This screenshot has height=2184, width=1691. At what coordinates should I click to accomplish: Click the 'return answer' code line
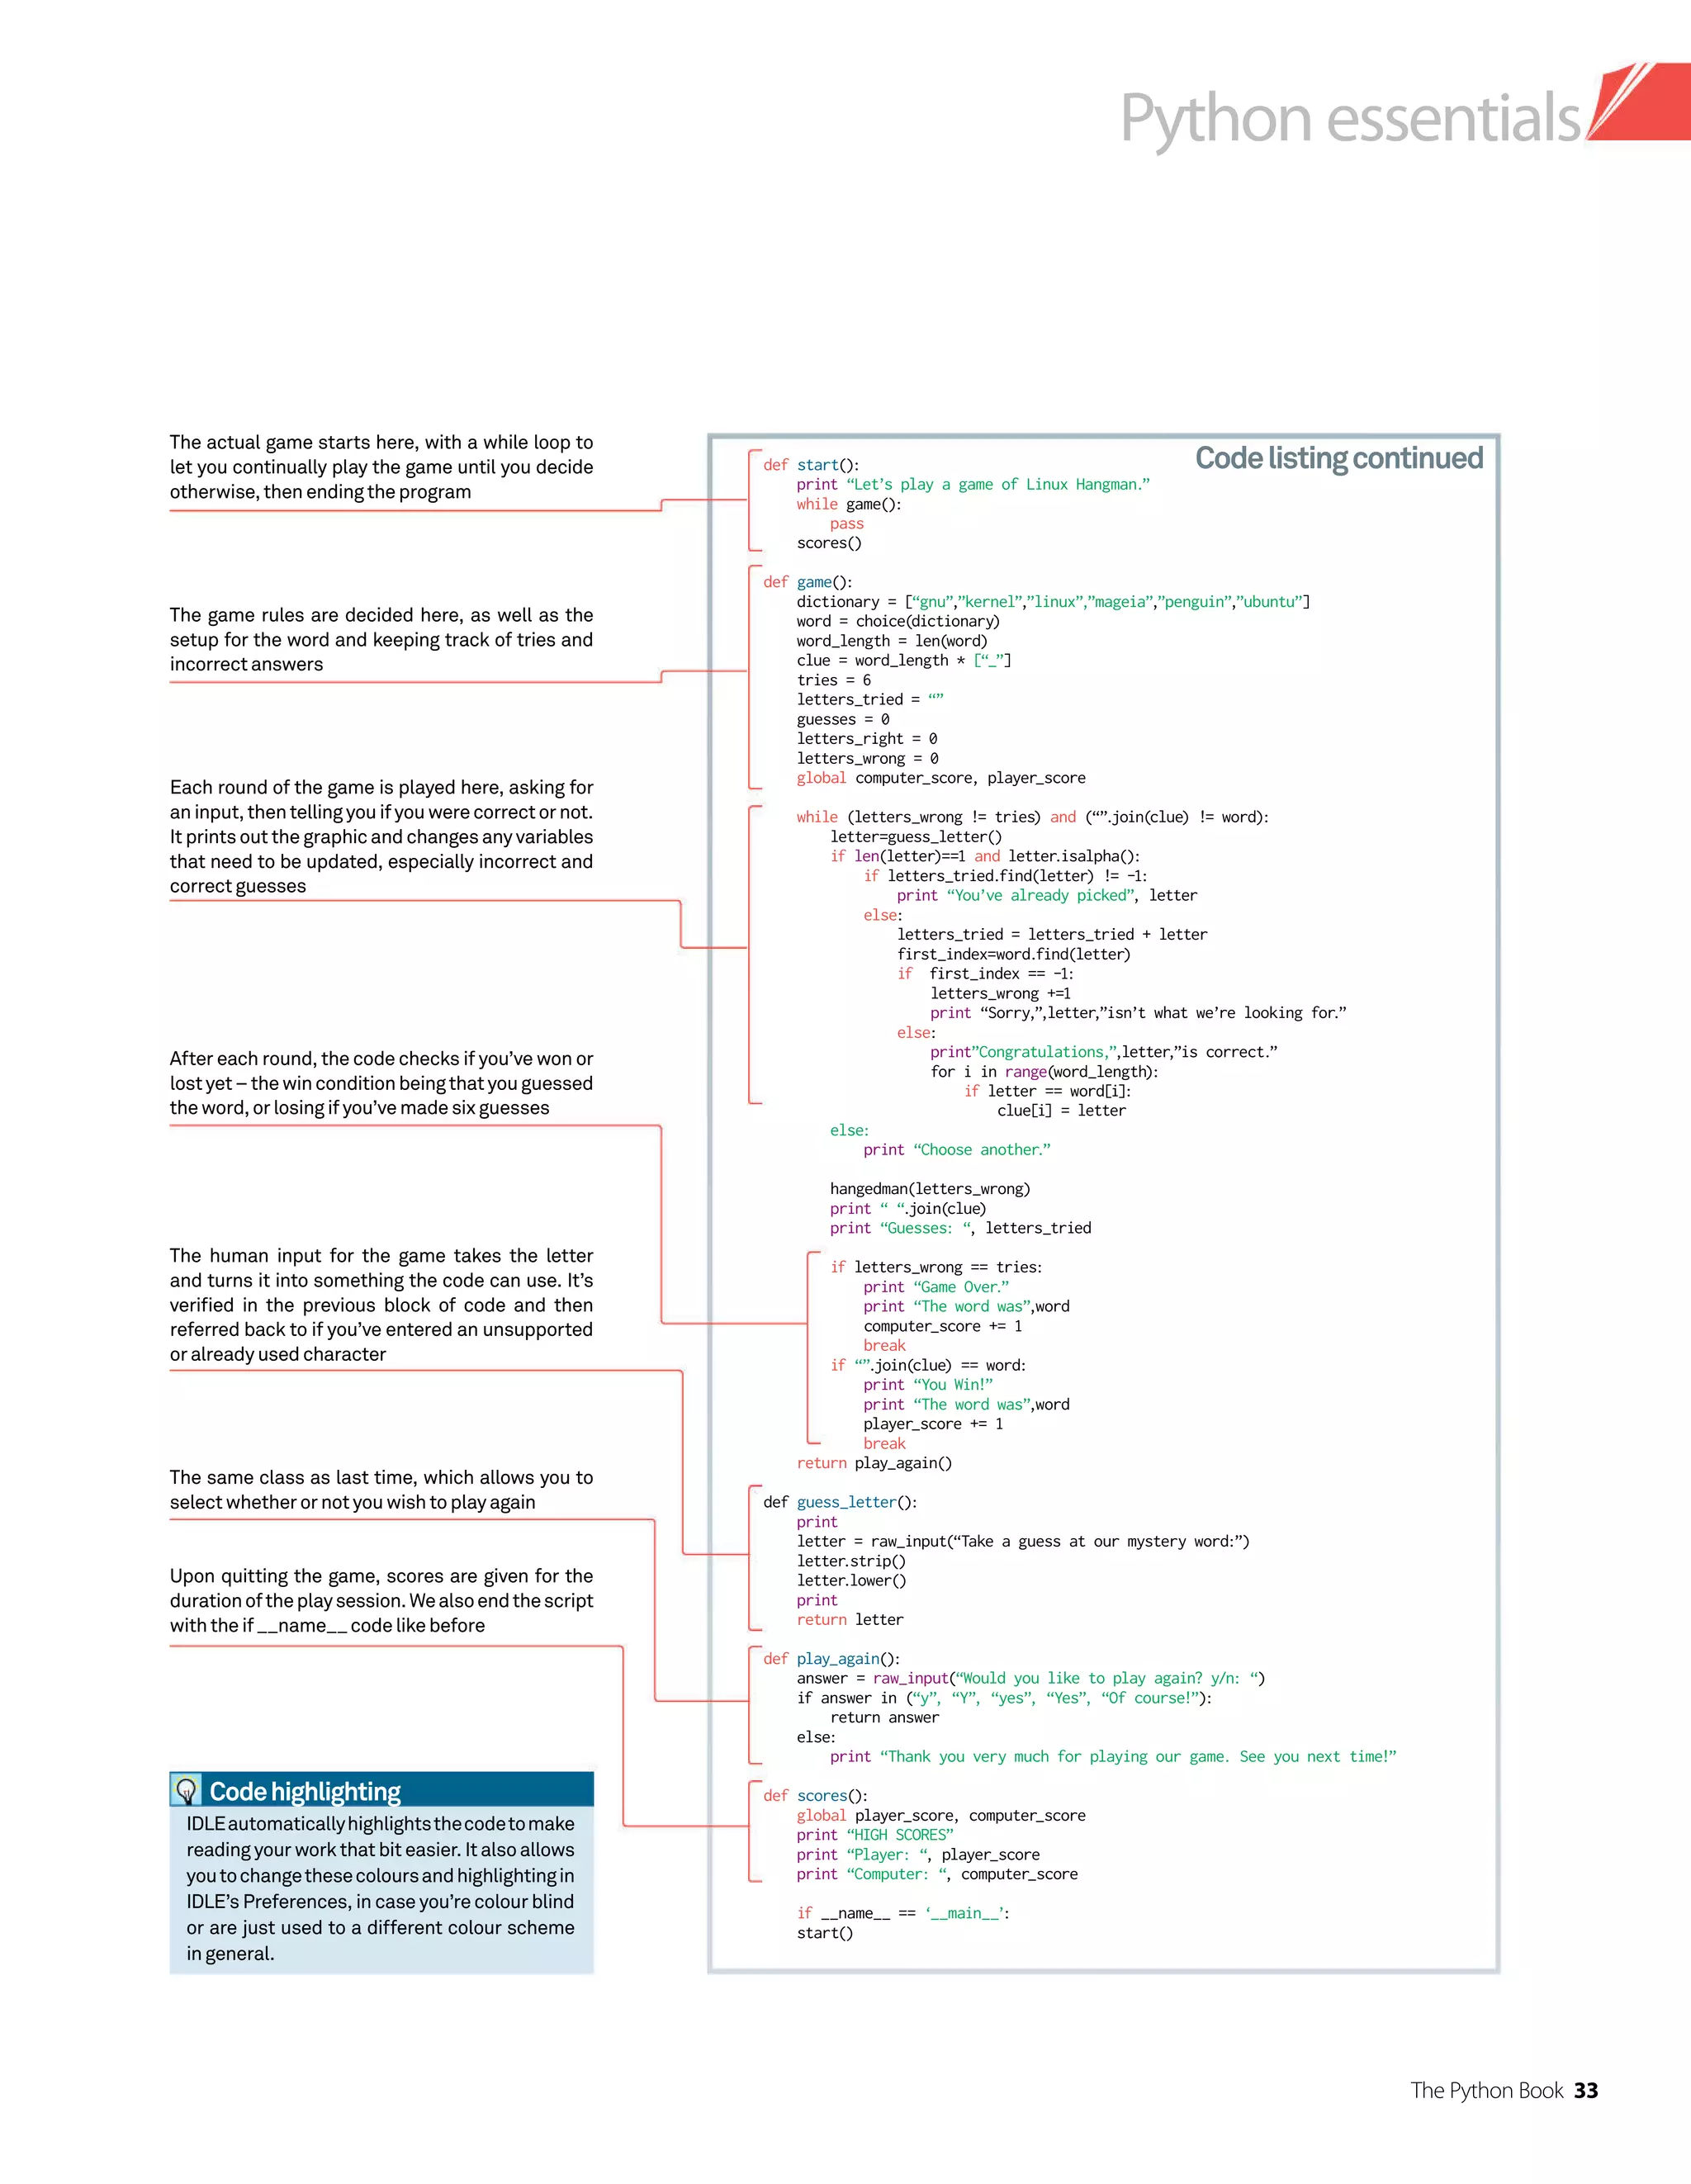(x=884, y=1718)
